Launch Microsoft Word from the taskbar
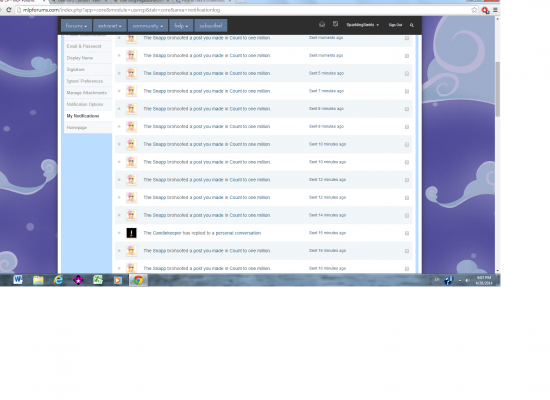550x400 pixels. [x=18, y=280]
